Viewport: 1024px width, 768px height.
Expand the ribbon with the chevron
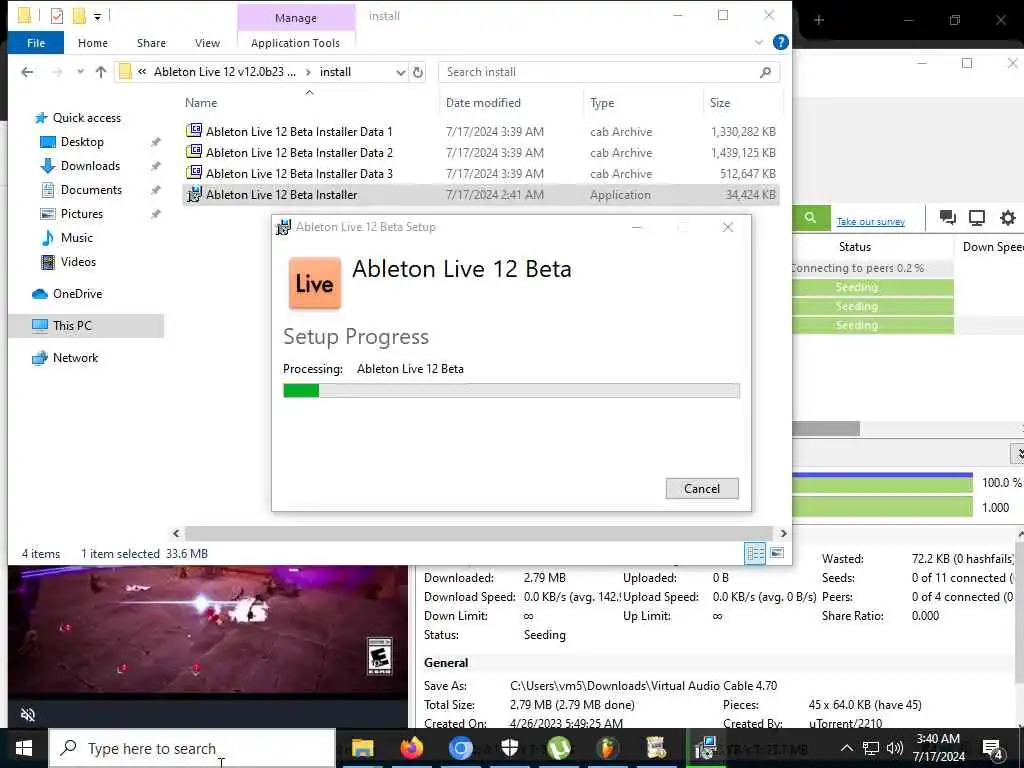[x=758, y=42]
